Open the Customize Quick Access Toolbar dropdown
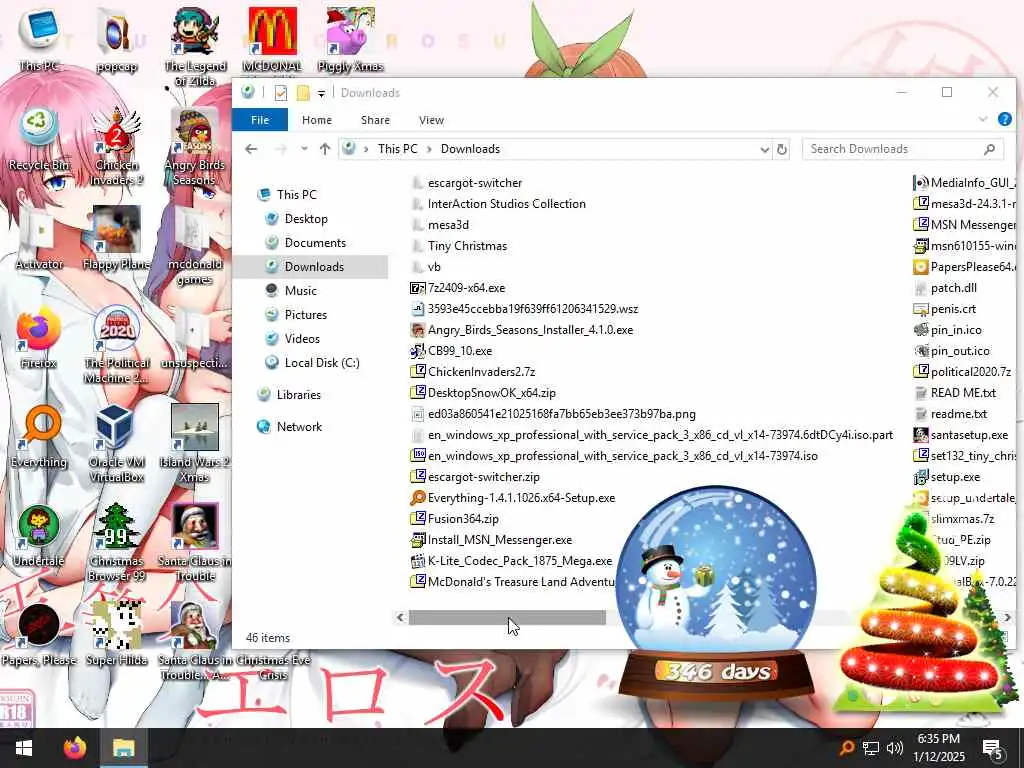 tap(321, 93)
